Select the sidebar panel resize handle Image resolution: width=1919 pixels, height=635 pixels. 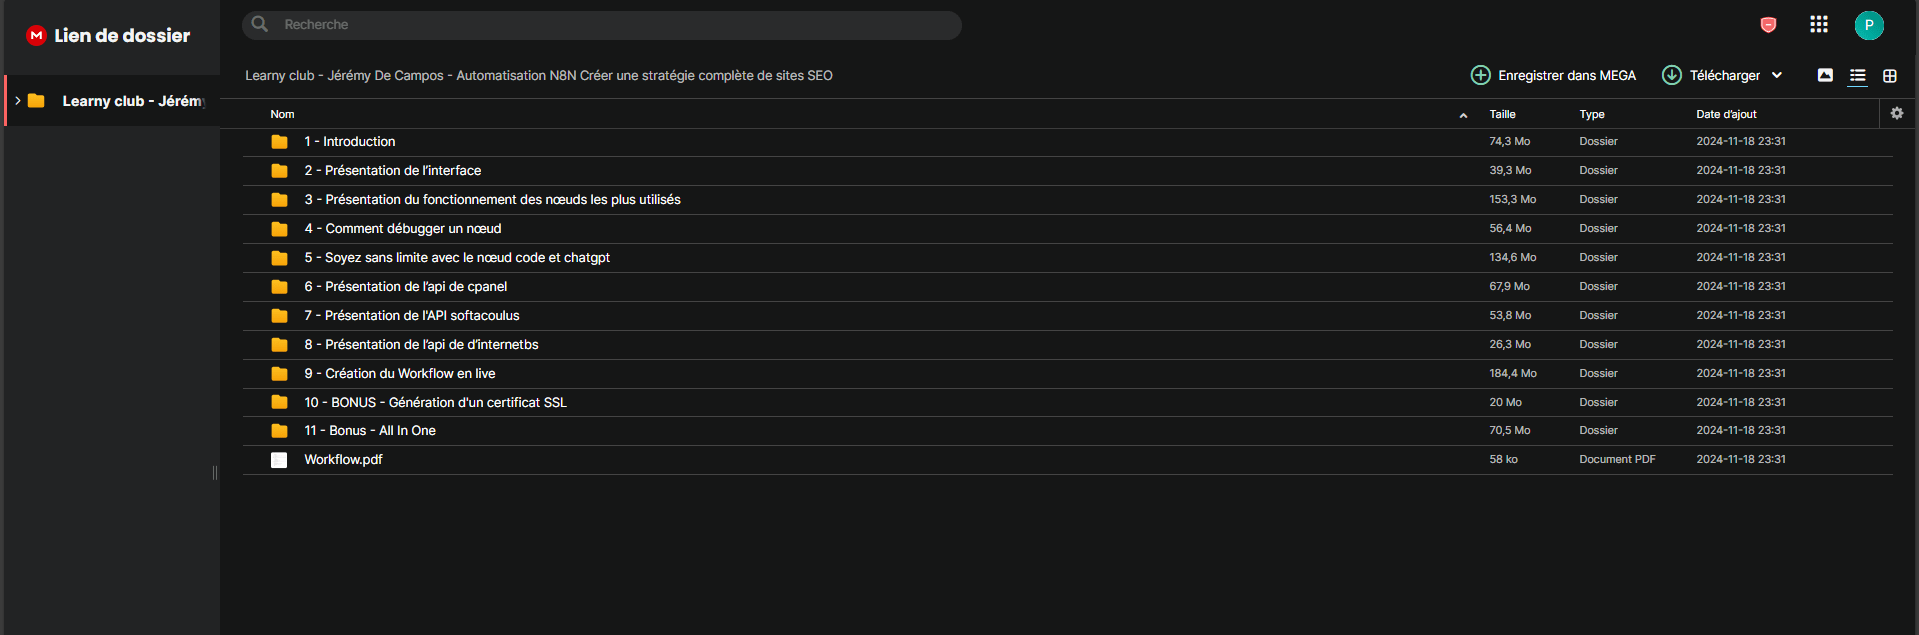click(215, 473)
